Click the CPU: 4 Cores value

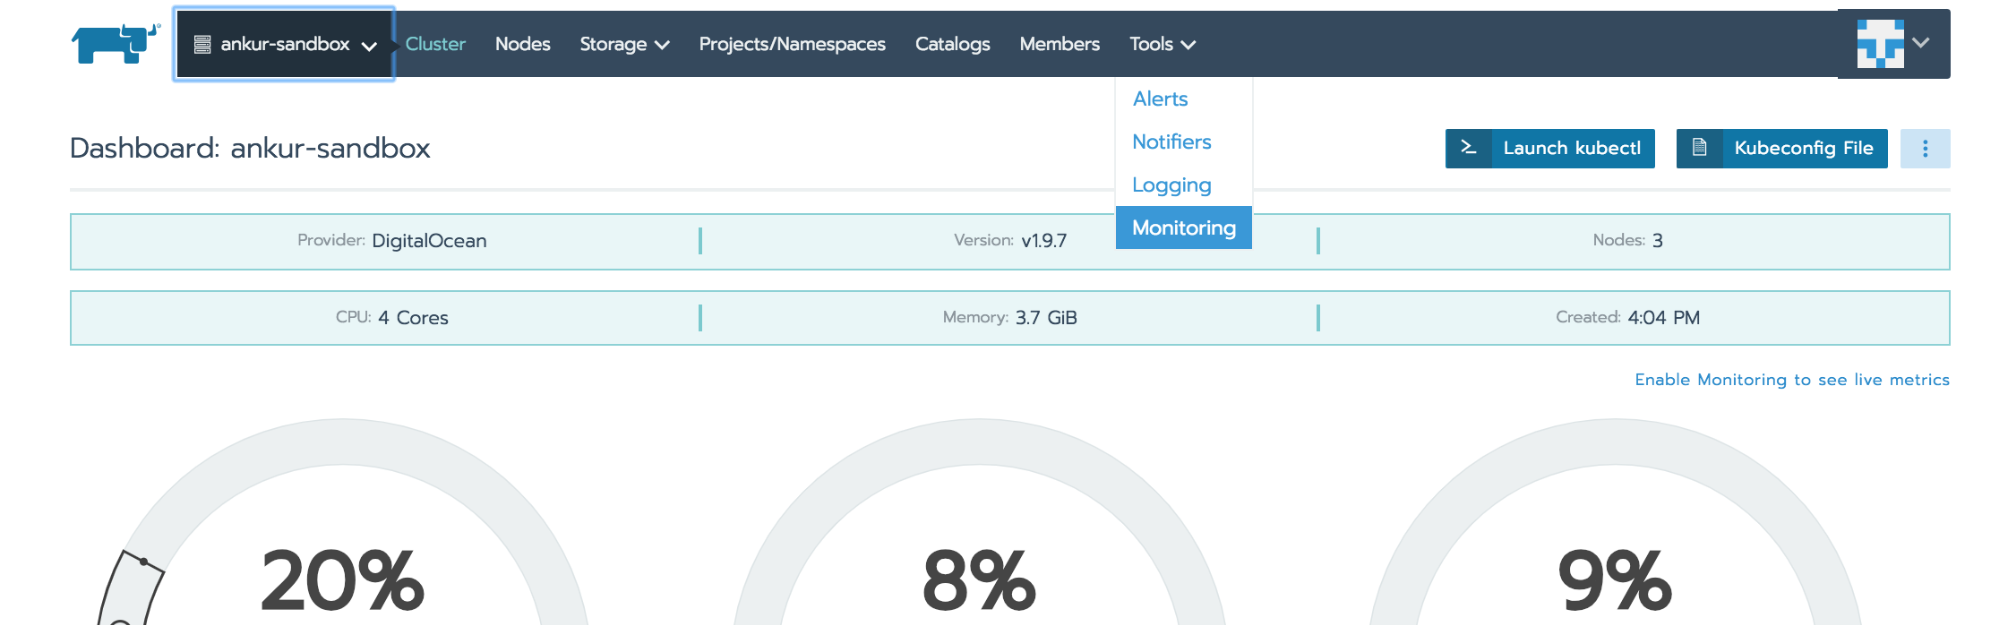(x=413, y=318)
